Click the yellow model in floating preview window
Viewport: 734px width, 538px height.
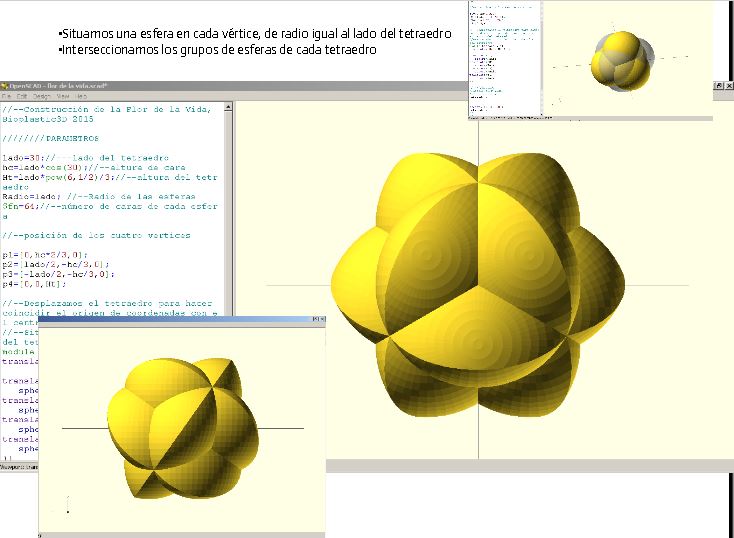[x=183, y=427]
